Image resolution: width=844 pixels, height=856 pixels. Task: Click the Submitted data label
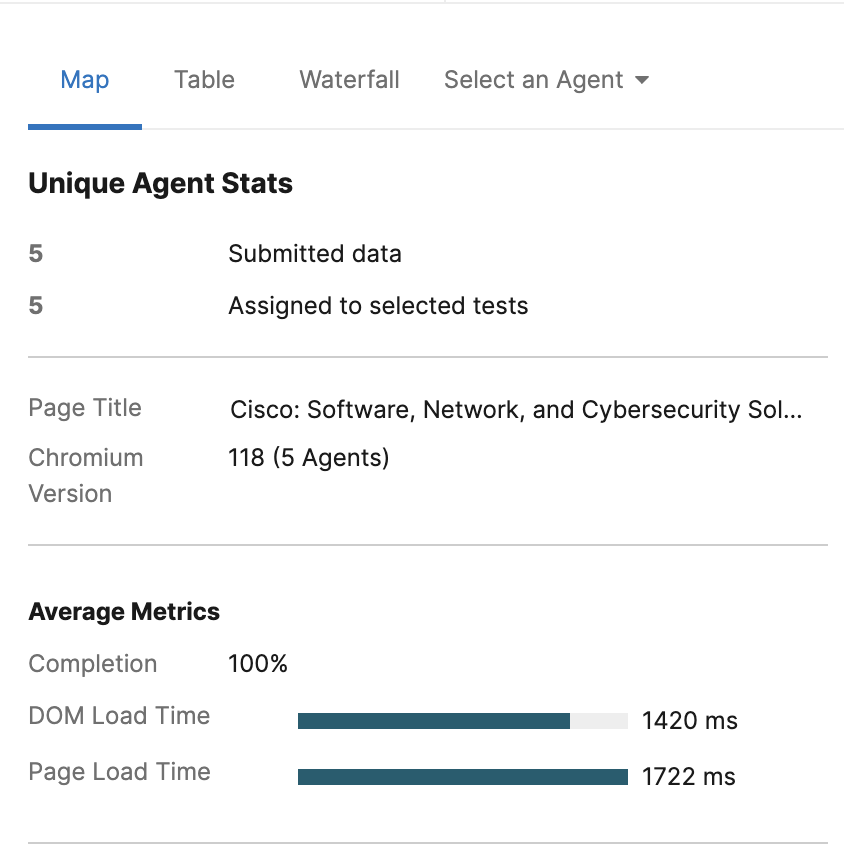click(x=314, y=254)
